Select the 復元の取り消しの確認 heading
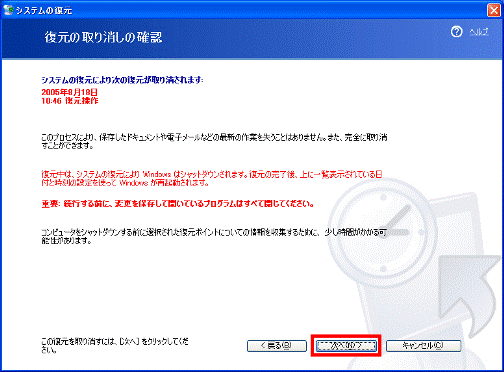Image resolution: width=504 pixels, height=372 pixels. click(103, 37)
